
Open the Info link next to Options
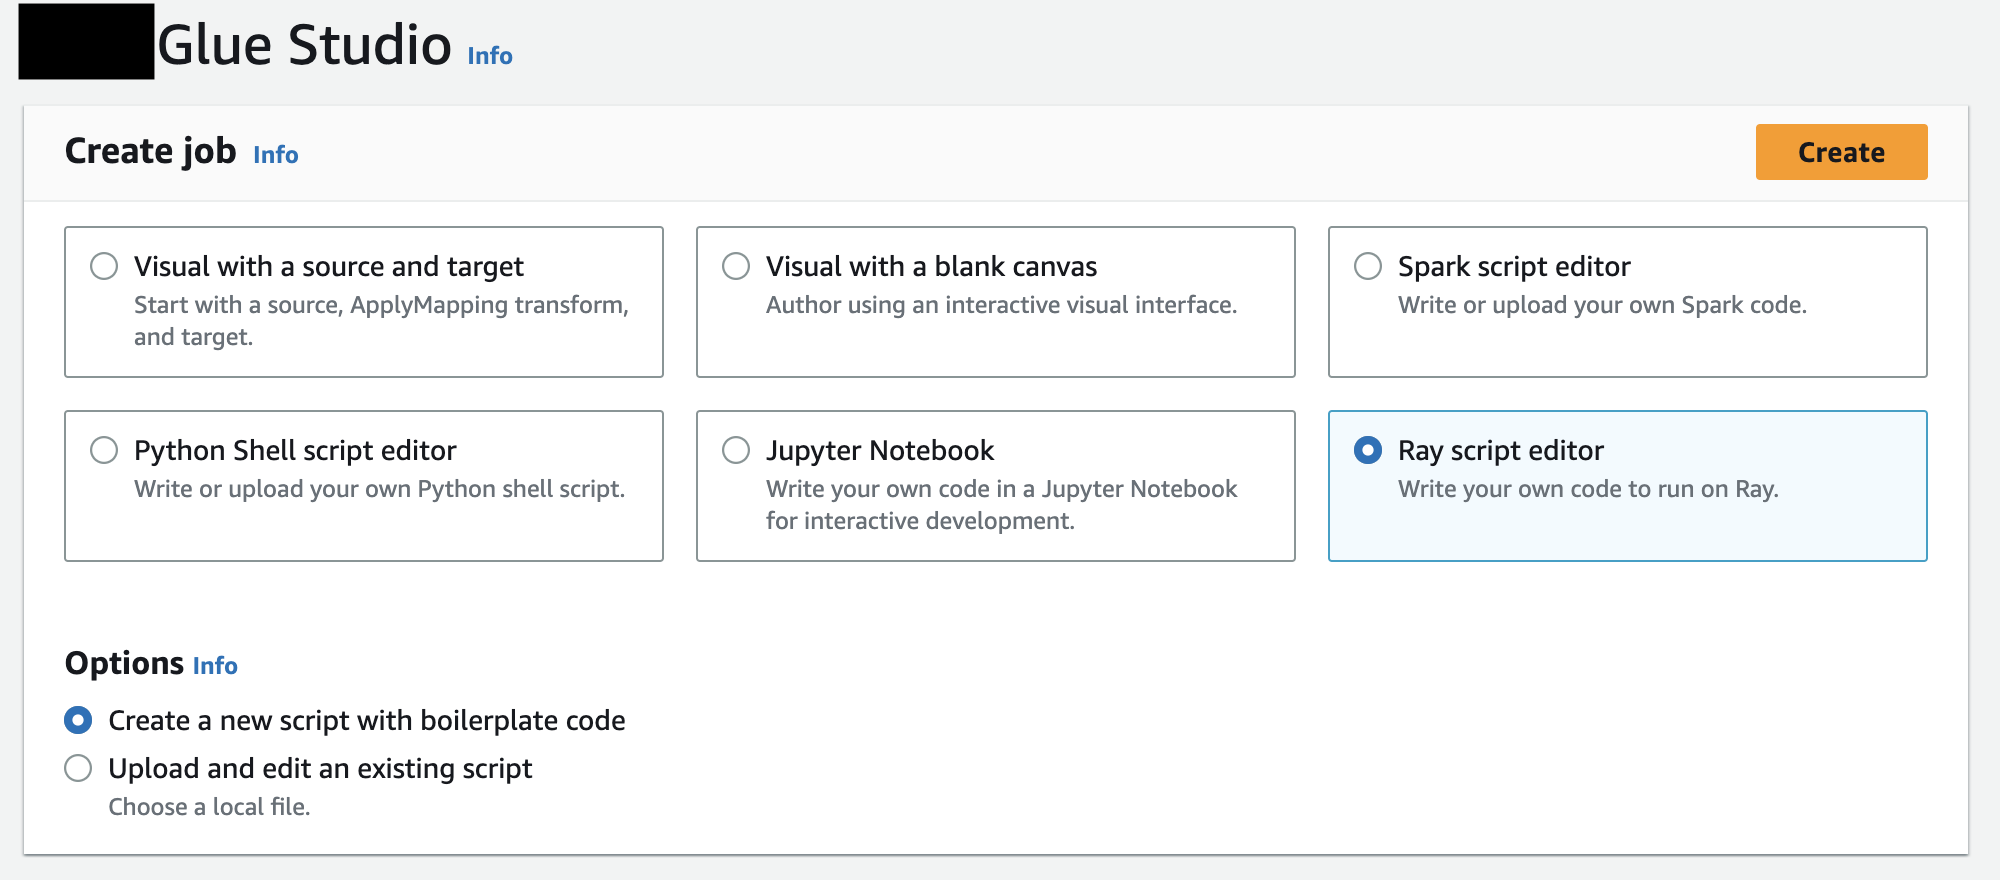pyautogui.click(x=215, y=666)
